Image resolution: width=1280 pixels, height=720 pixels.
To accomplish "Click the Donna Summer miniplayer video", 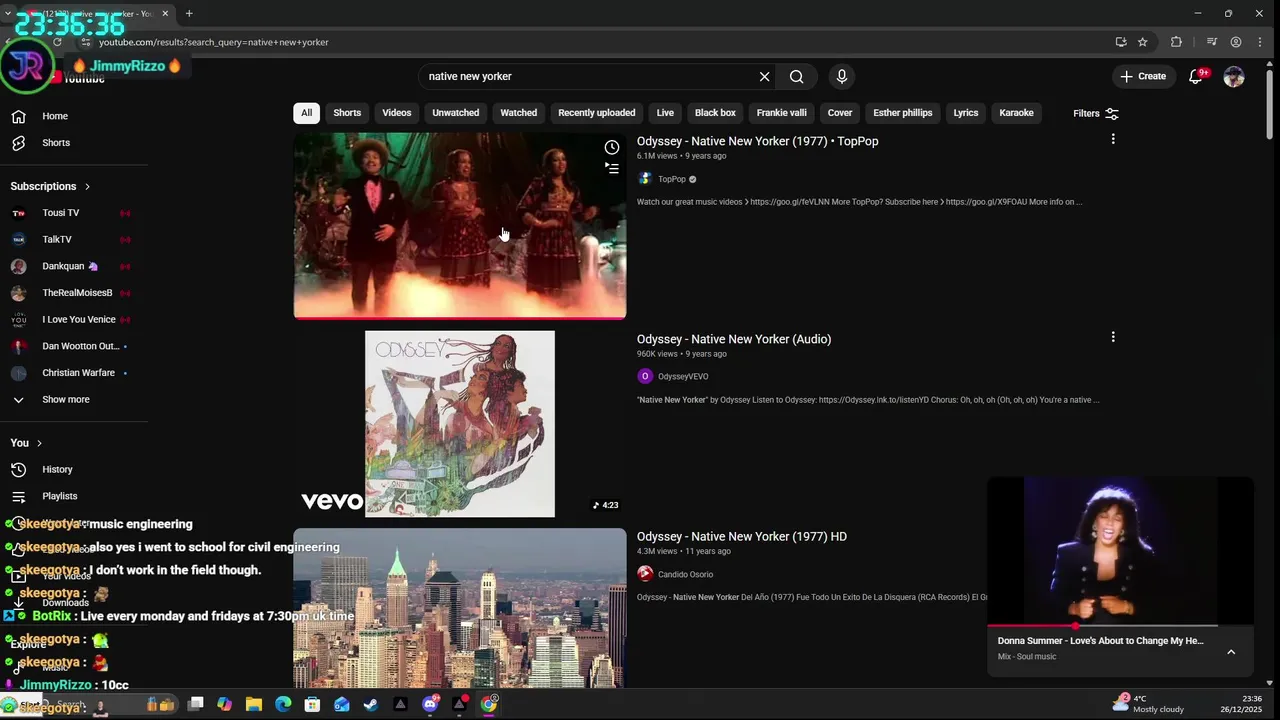I will click(x=1120, y=551).
